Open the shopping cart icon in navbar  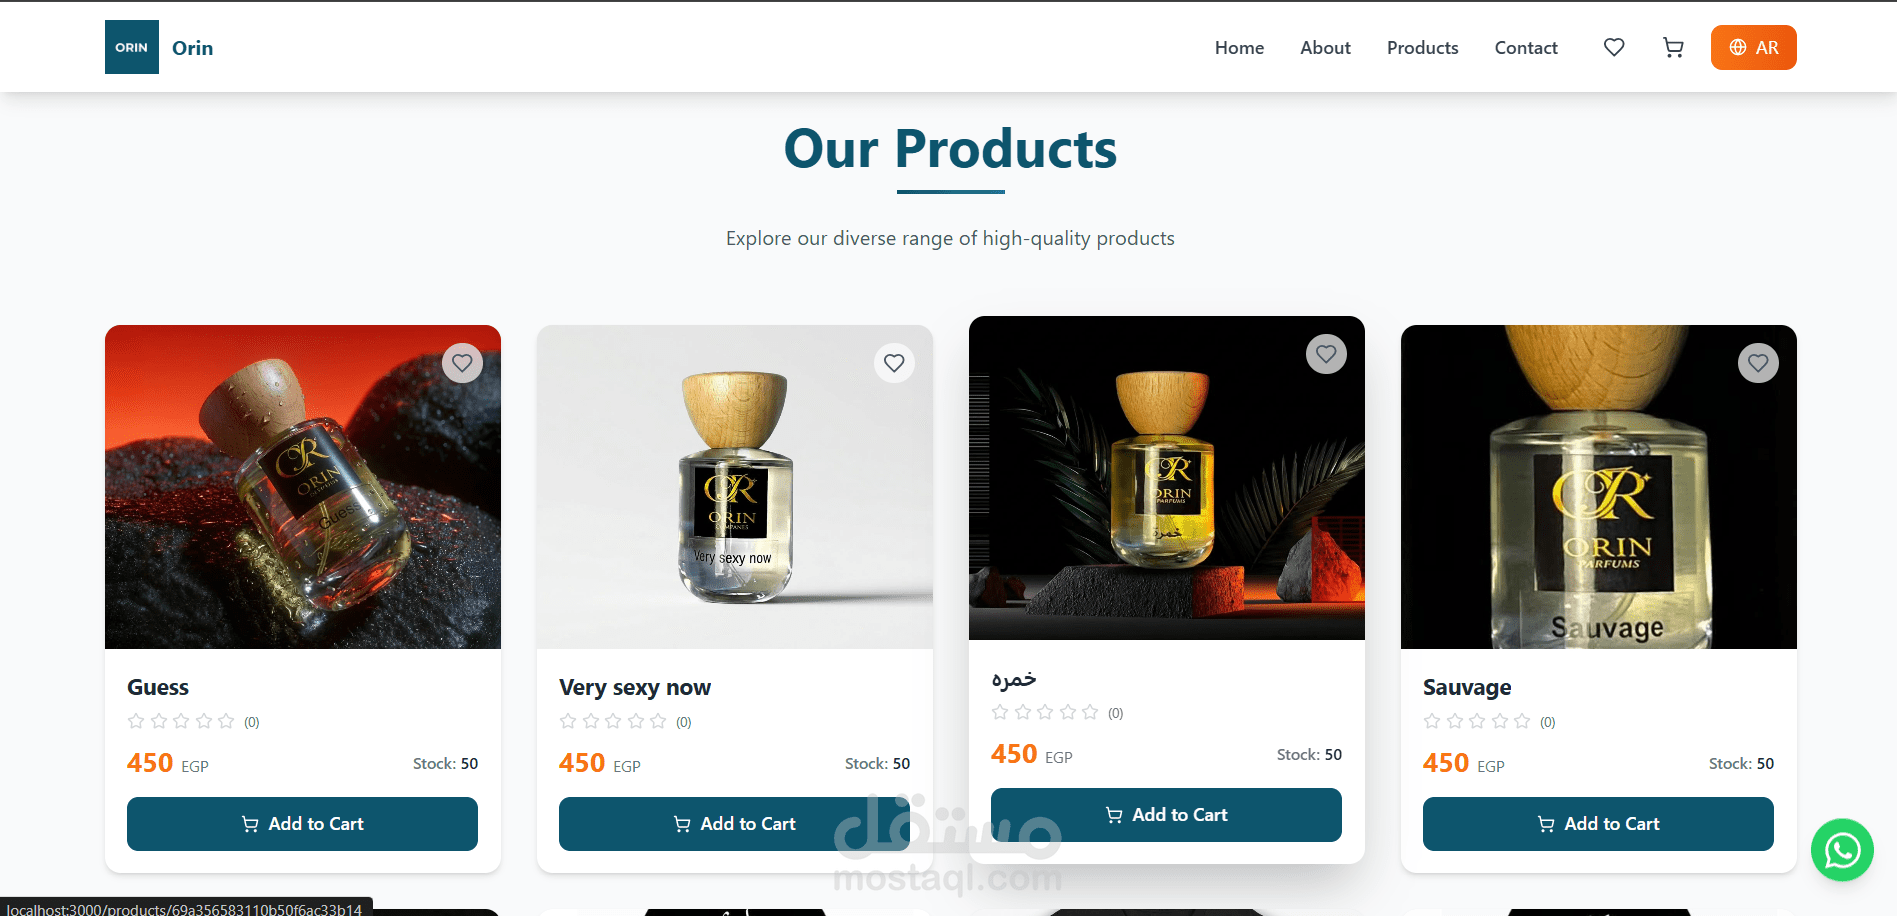point(1673,47)
